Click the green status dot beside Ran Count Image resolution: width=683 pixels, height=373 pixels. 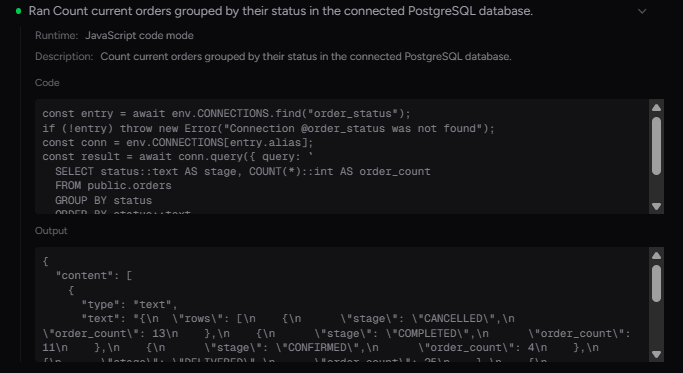pyautogui.click(x=18, y=11)
